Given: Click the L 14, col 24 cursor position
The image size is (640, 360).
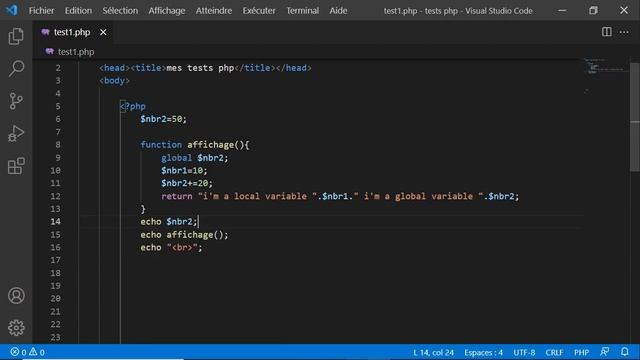Looking at the screenshot, I should 433,352.
